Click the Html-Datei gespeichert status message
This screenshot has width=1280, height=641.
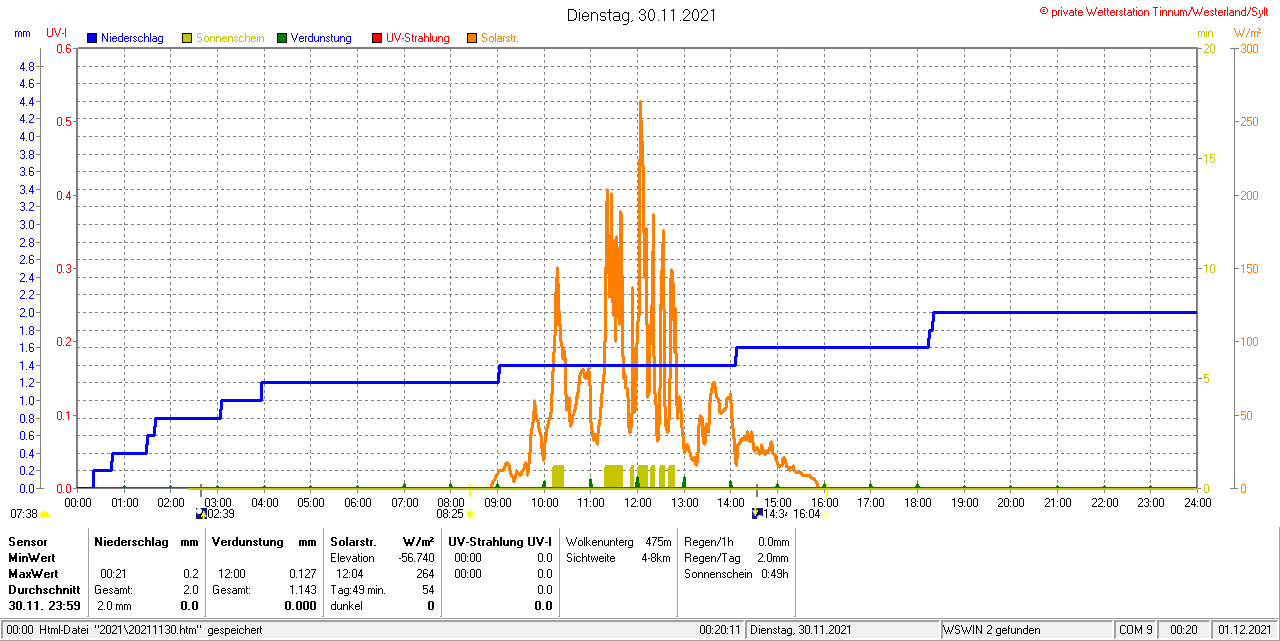point(151,630)
